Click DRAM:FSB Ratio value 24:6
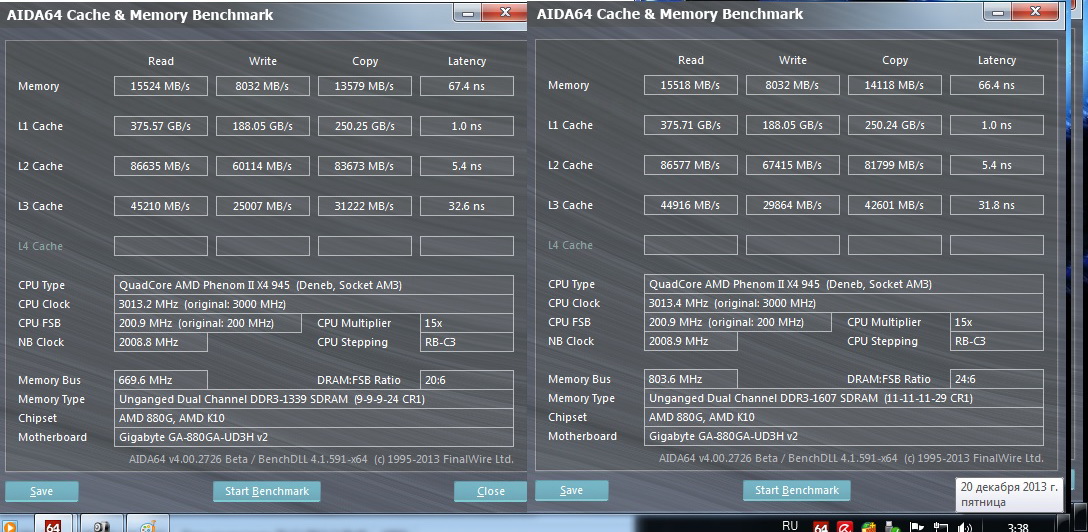The height and width of the screenshot is (532, 1088). (996, 379)
